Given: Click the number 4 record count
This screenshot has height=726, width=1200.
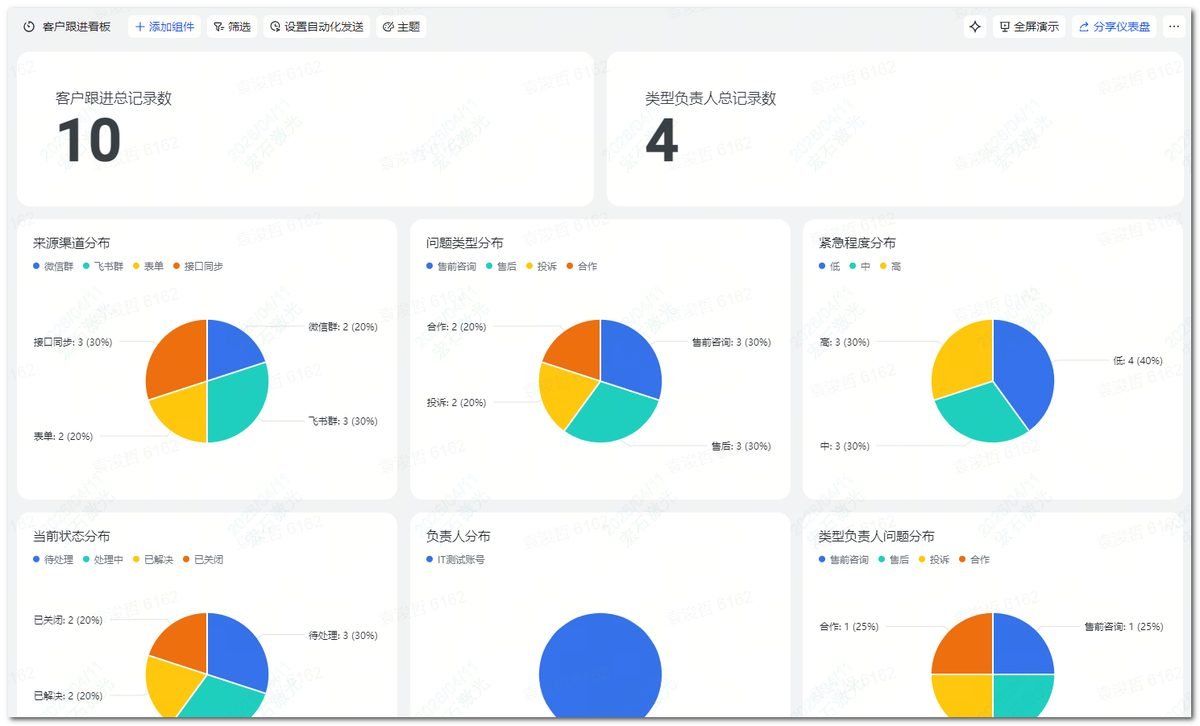Looking at the screenshot, I should pos(662,141).
